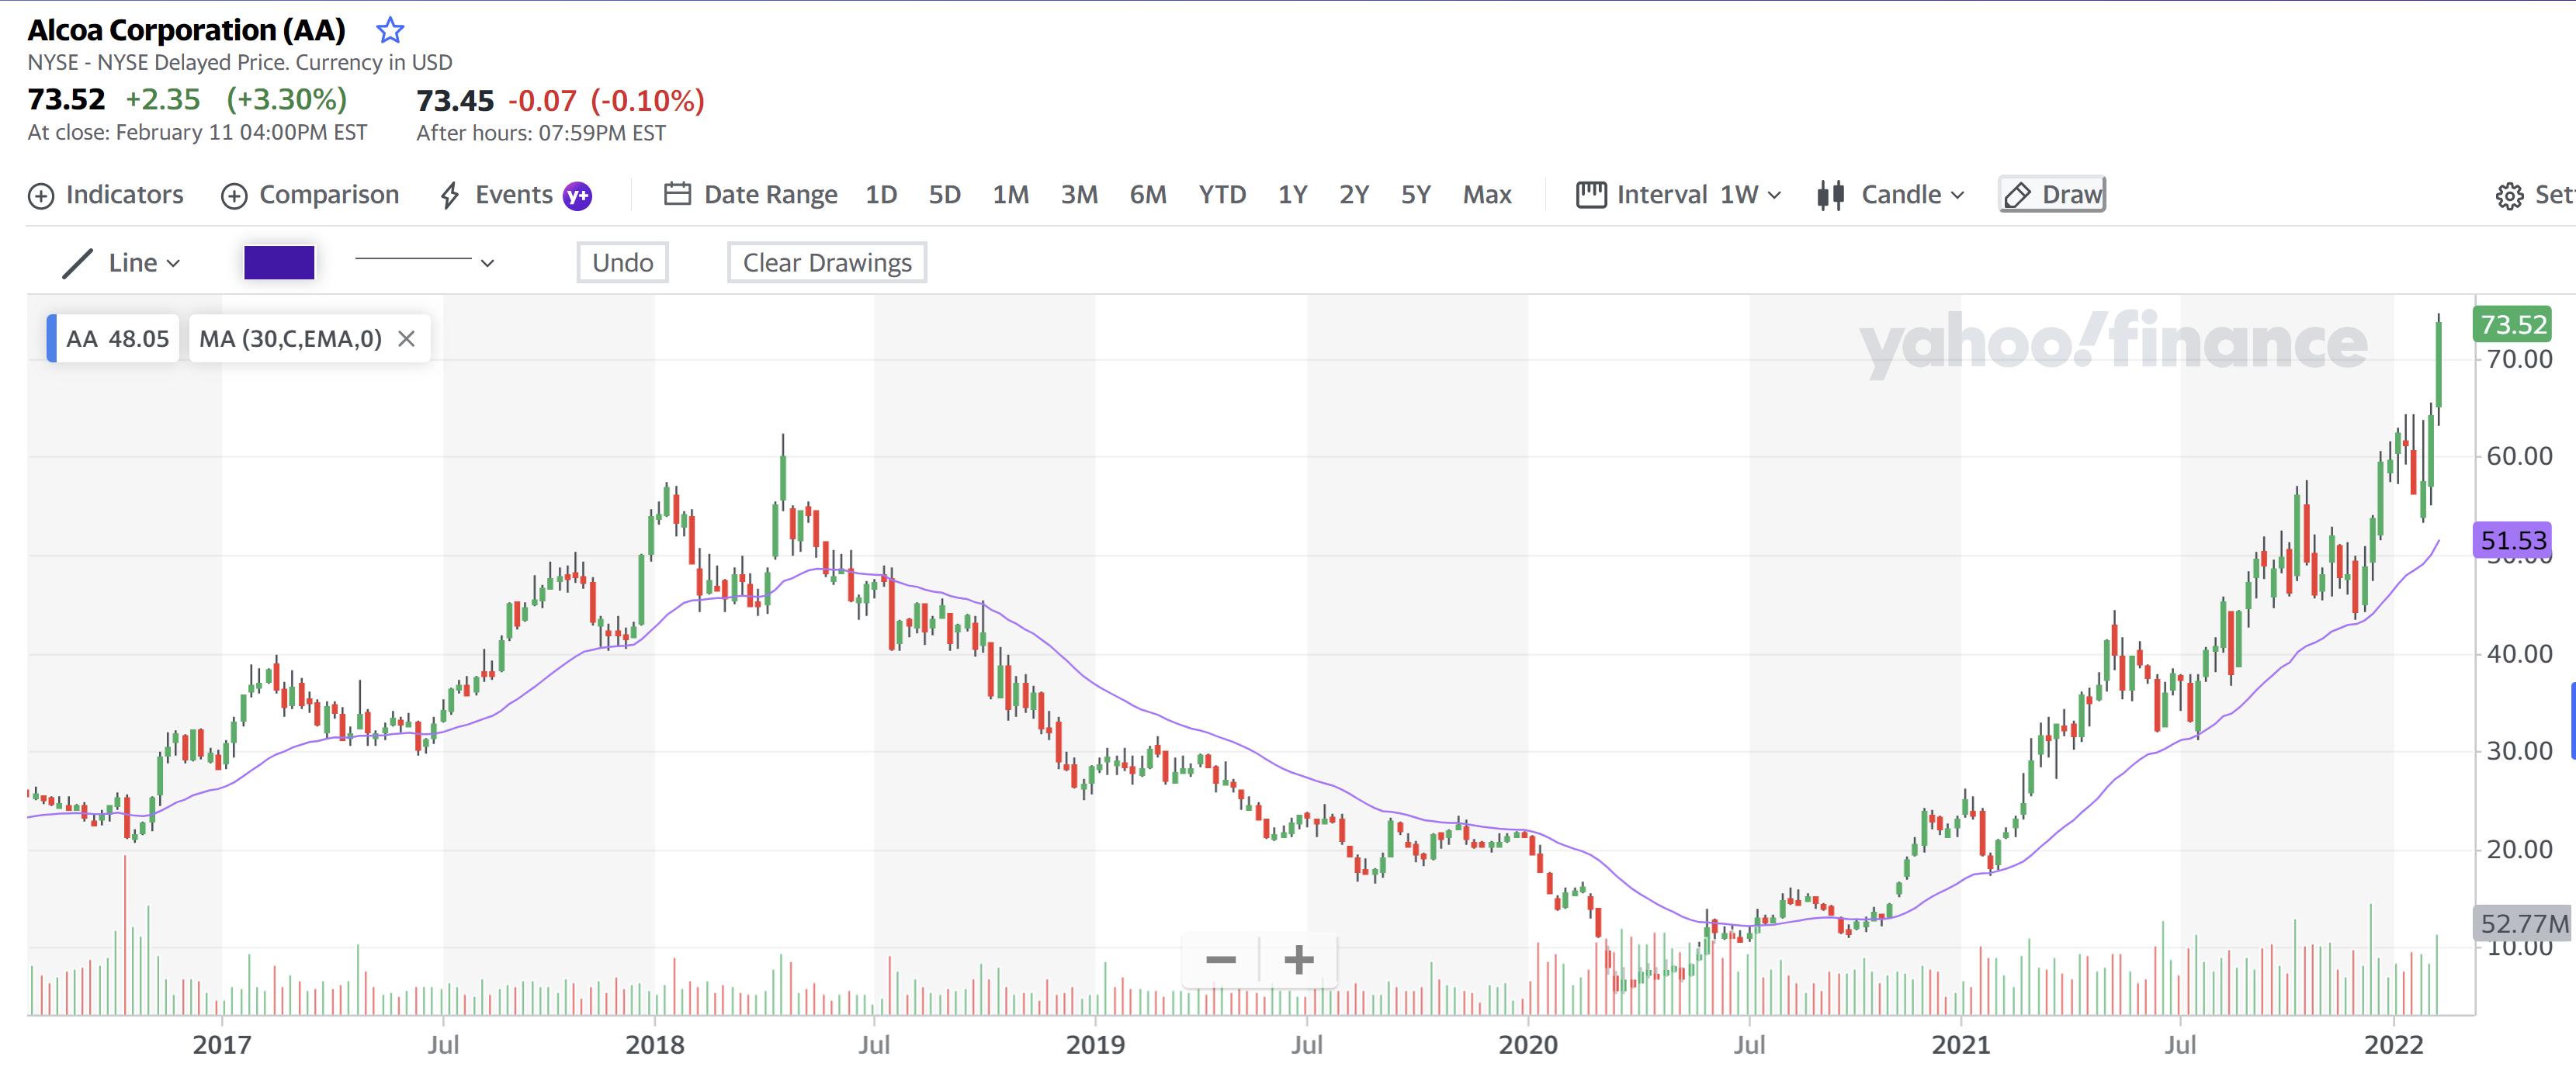Open the Indicators menu
The width and height of the screenshot is (2576, 1091).
[x=105, y=195]
